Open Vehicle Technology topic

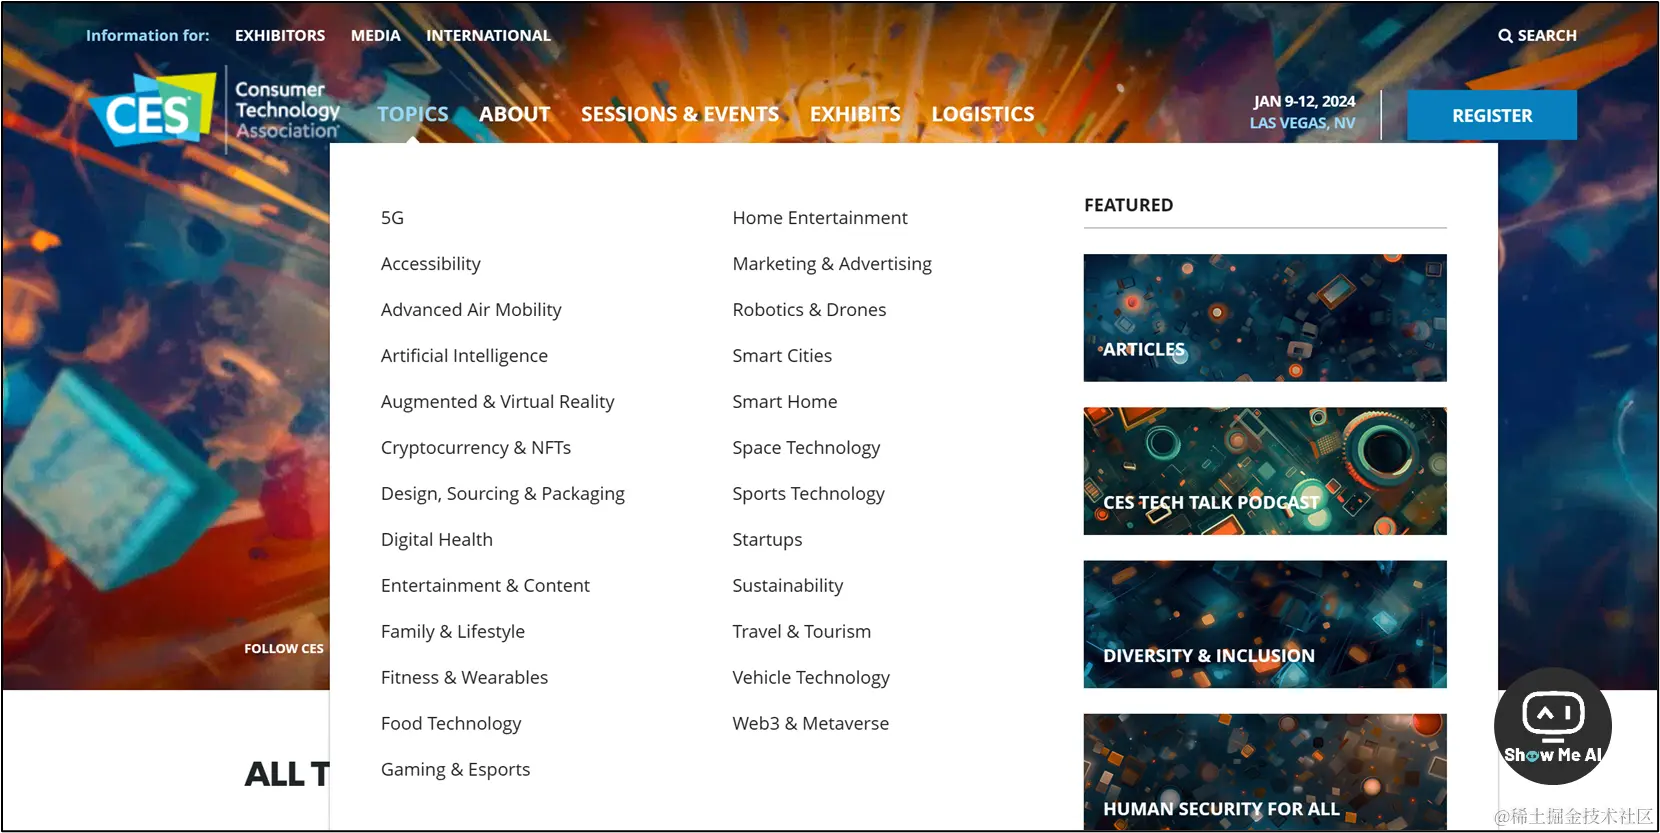[811, 678]
